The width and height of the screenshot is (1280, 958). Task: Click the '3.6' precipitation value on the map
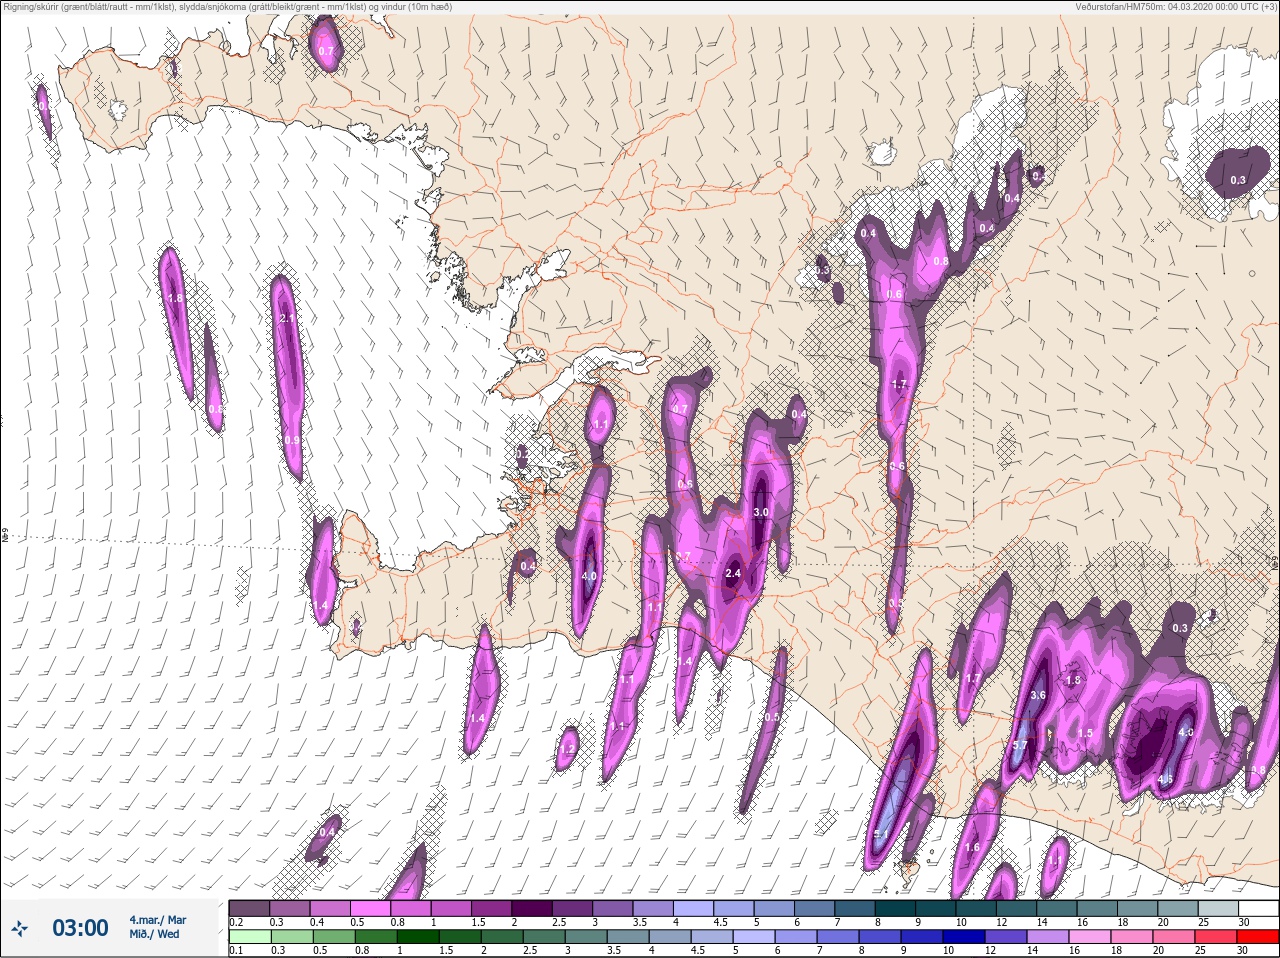pyautogui.click(x=1038, y=695)
